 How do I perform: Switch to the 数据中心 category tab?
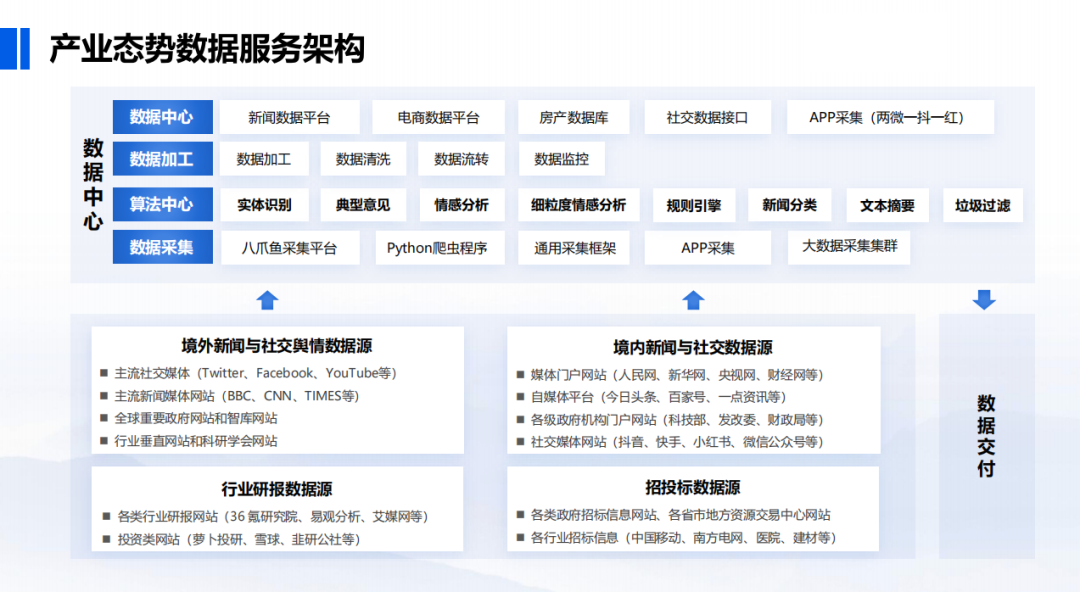[163, 117]
